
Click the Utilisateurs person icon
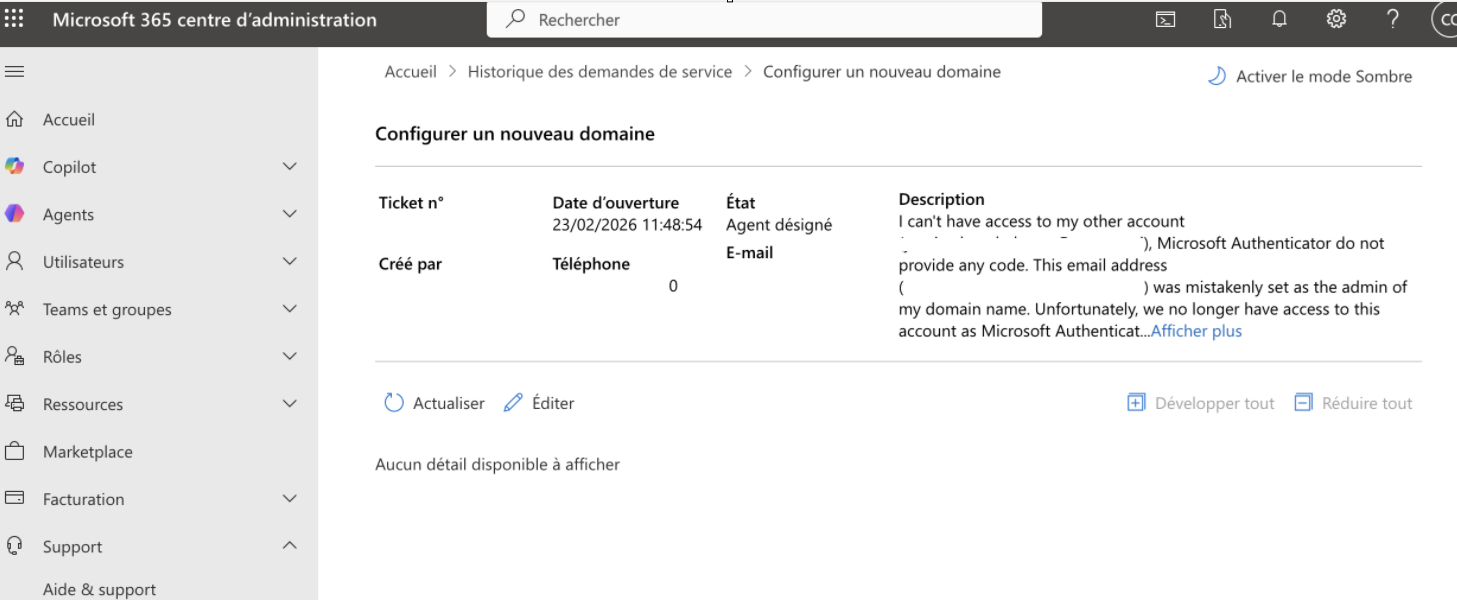[15, 261]
